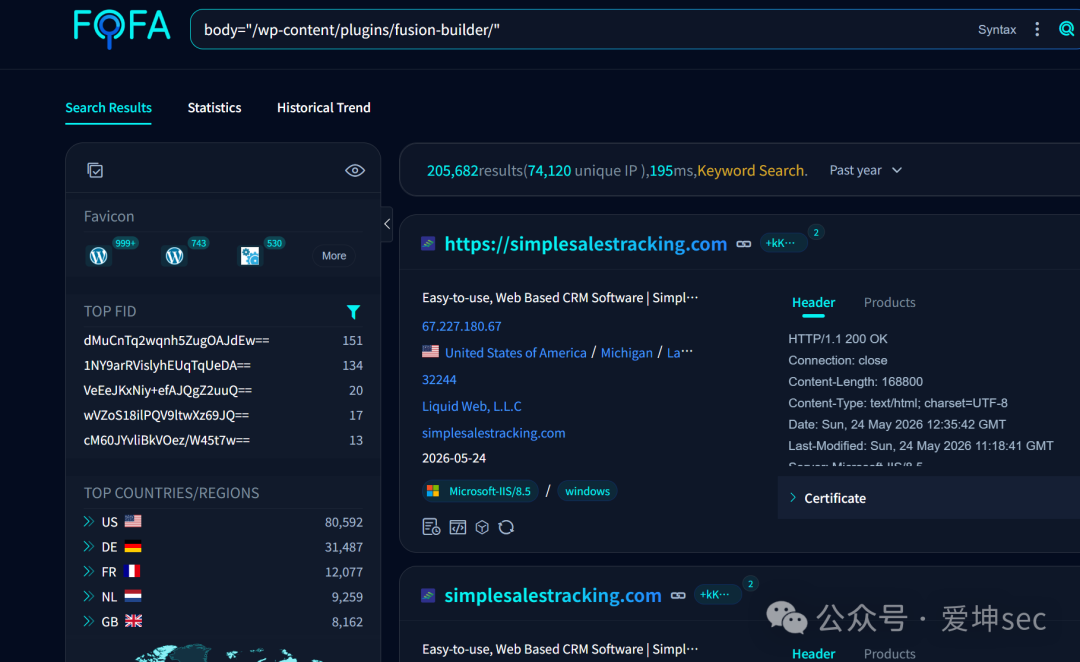Screen dimensions: 1080x662
Task: Open the Syntax help link
Action: click(997, 30)
